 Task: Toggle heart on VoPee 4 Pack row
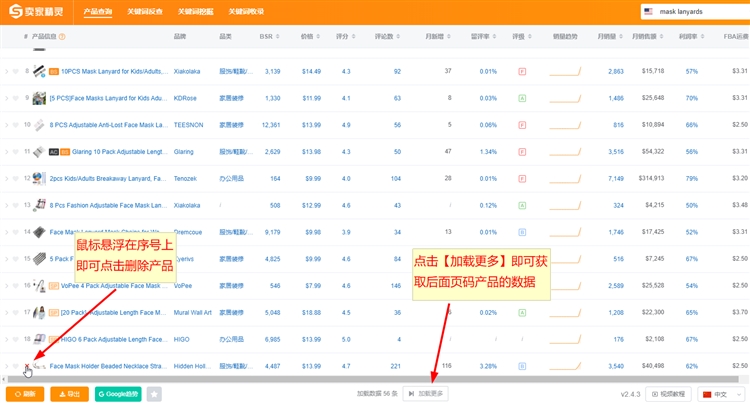tap(15, 286)
